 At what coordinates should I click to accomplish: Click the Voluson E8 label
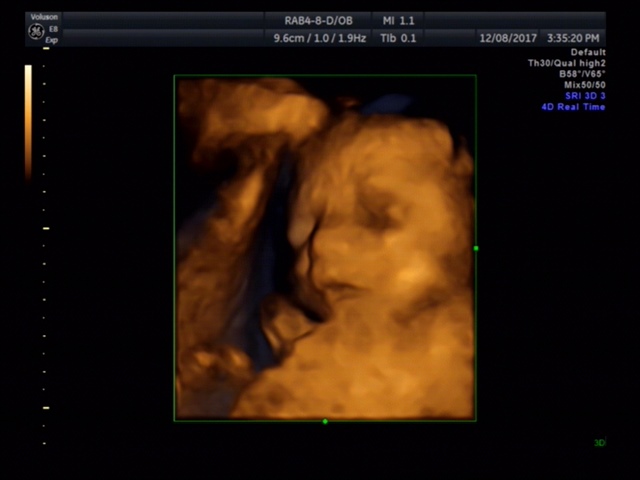click(x=46, y=19)
